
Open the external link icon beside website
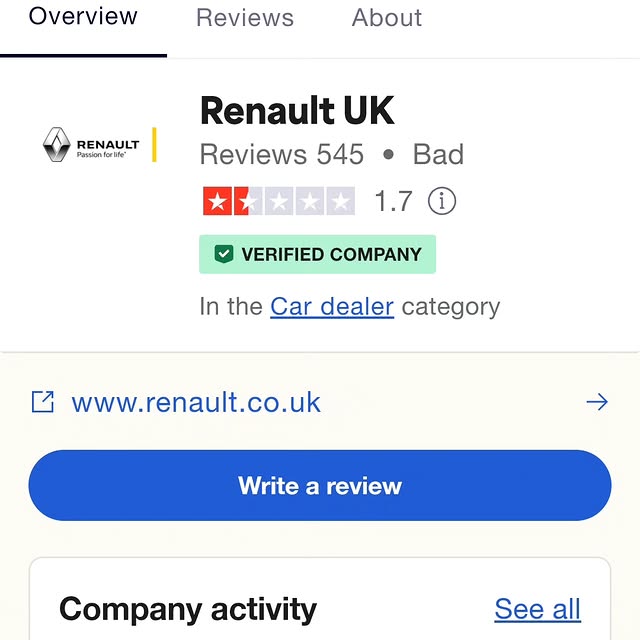[43, 402]
